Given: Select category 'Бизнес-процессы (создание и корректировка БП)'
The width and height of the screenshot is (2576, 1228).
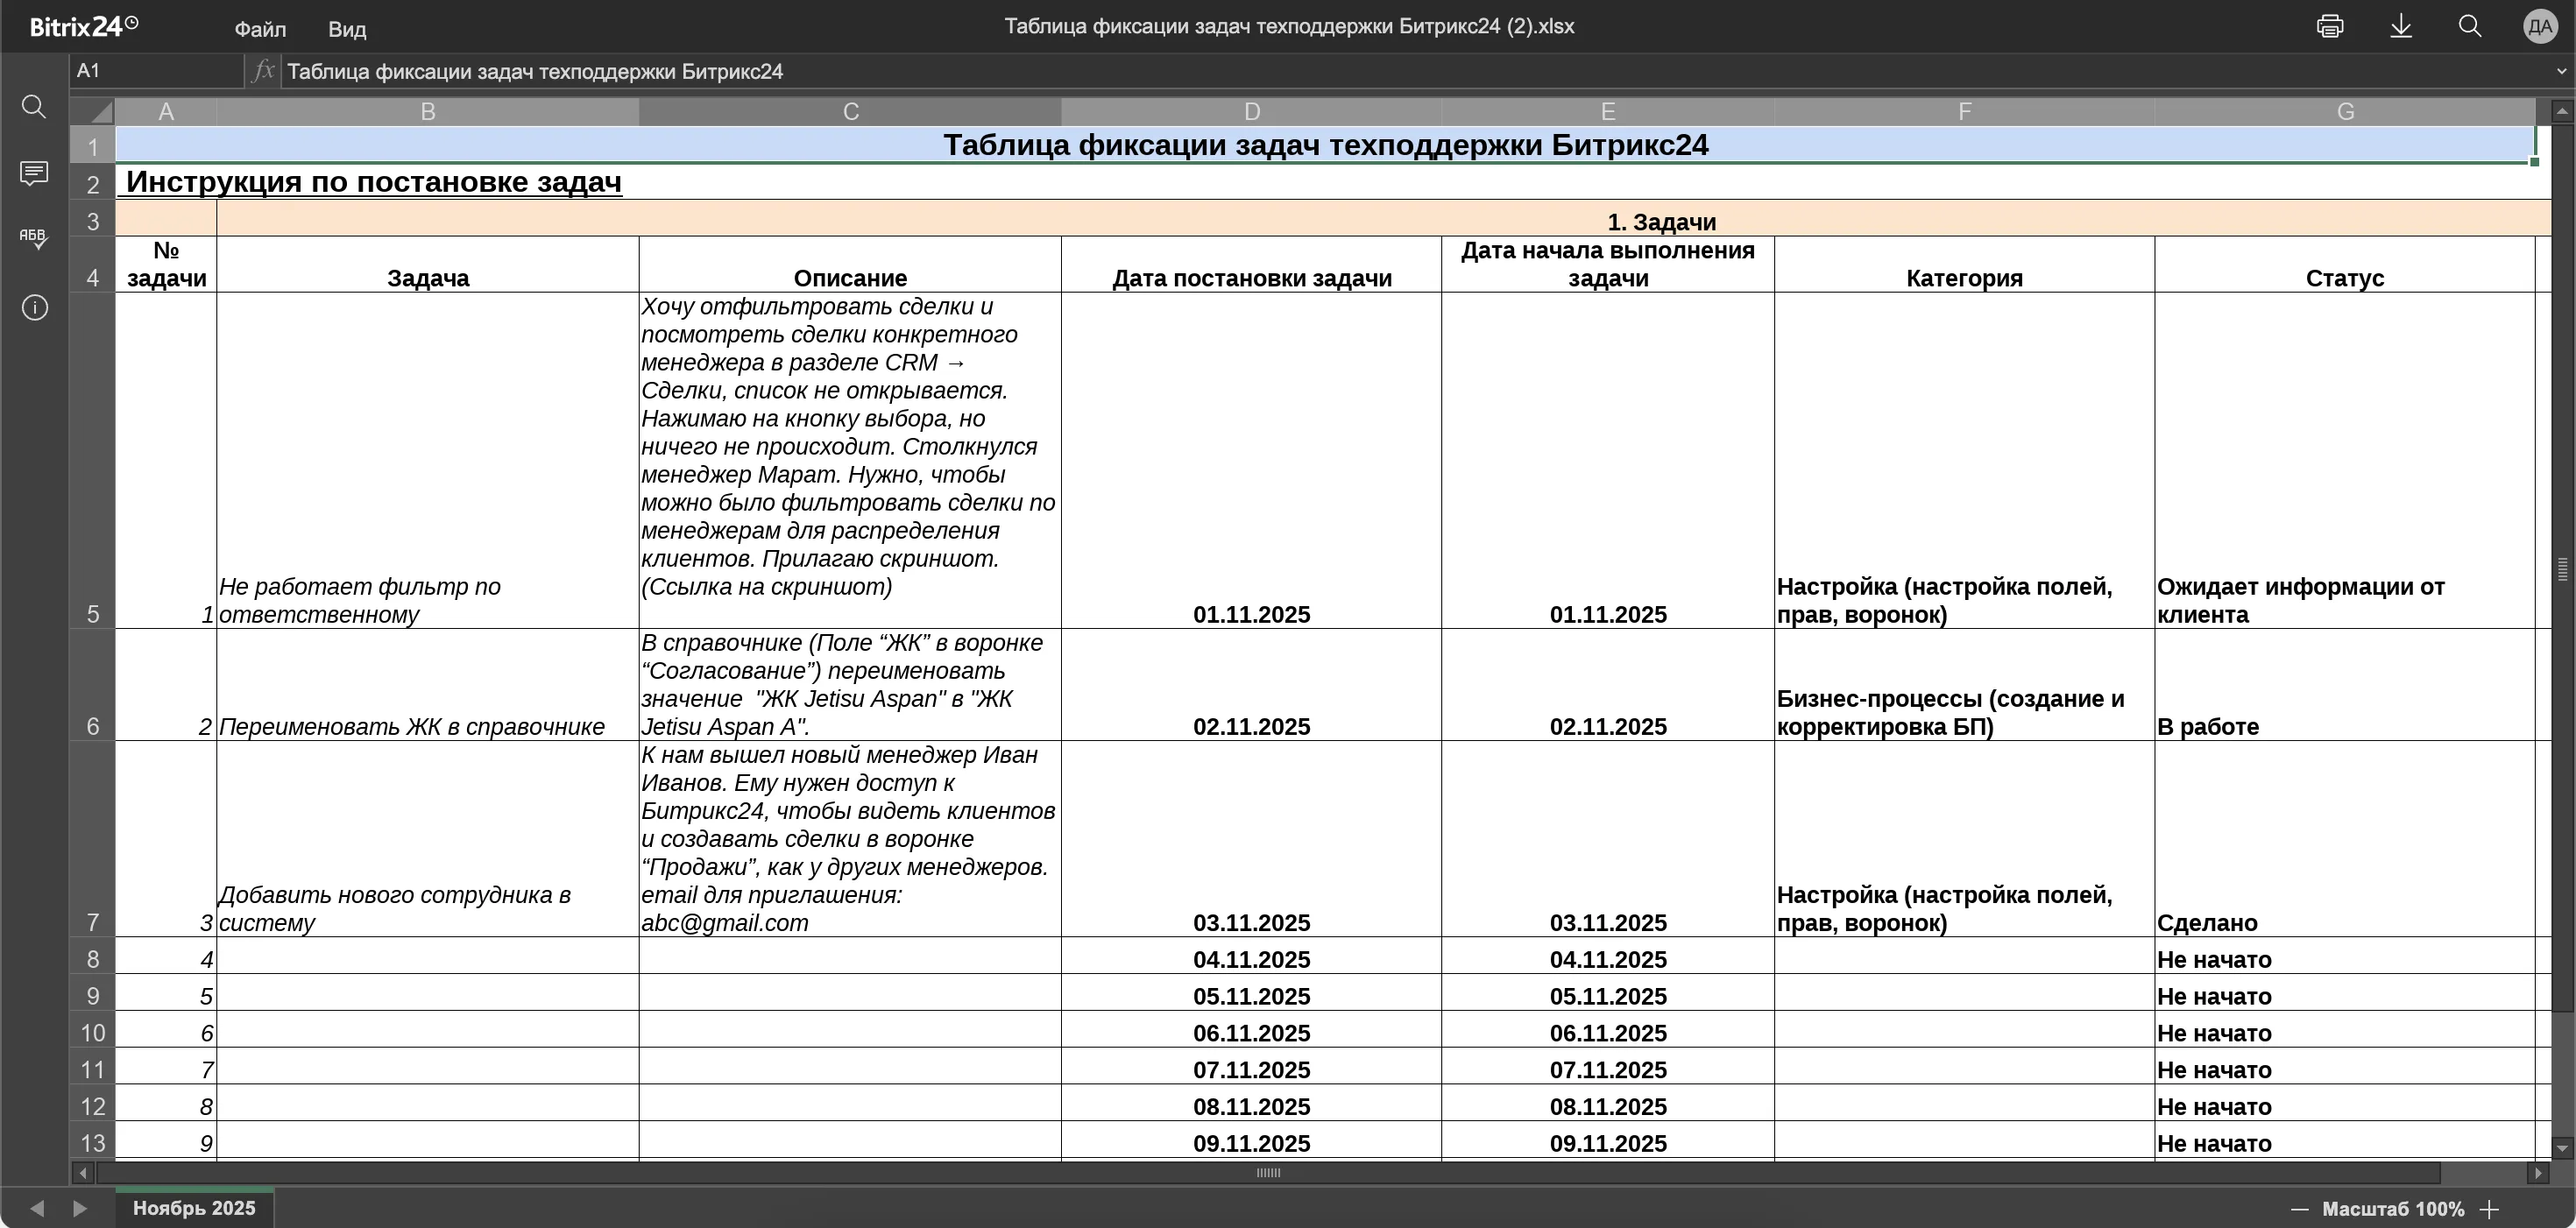Looking at the screenshot, I should pos(1965,685).
